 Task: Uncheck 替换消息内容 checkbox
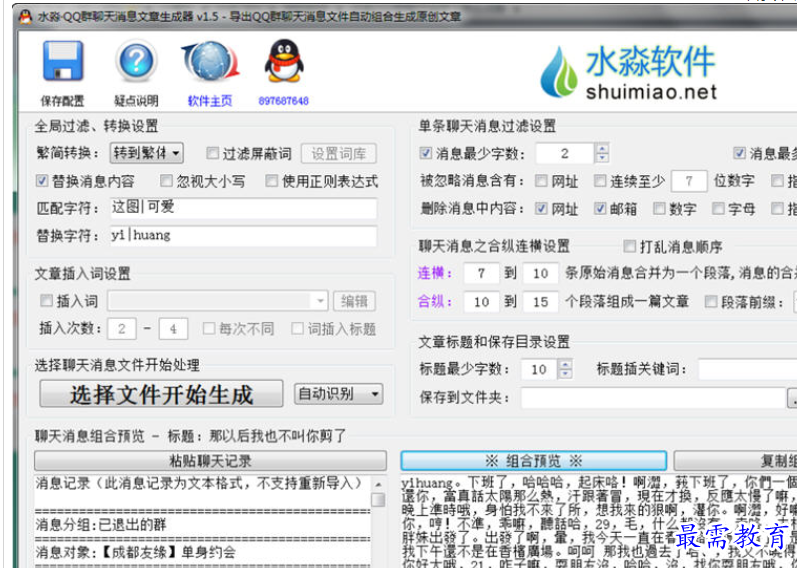click(x=42, y=181)
